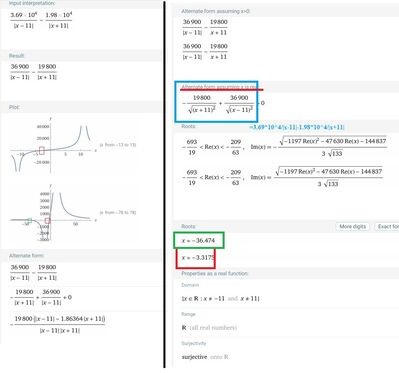Click the Input interpretation heading
399x373 pixels.
(32, 3)
